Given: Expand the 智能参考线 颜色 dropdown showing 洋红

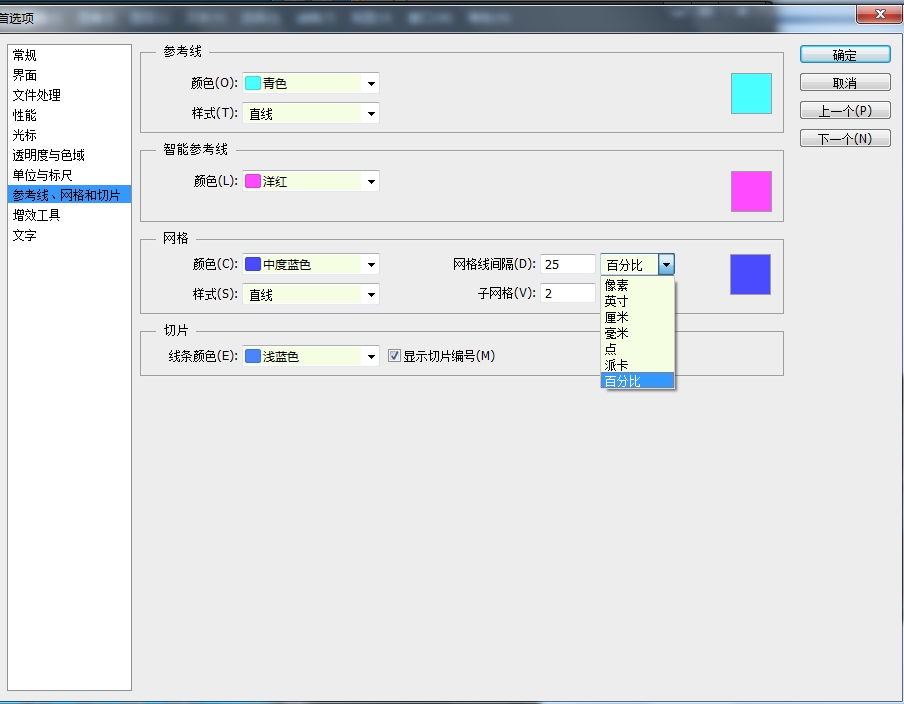Looking at the screenshot, I should point(311,182).
